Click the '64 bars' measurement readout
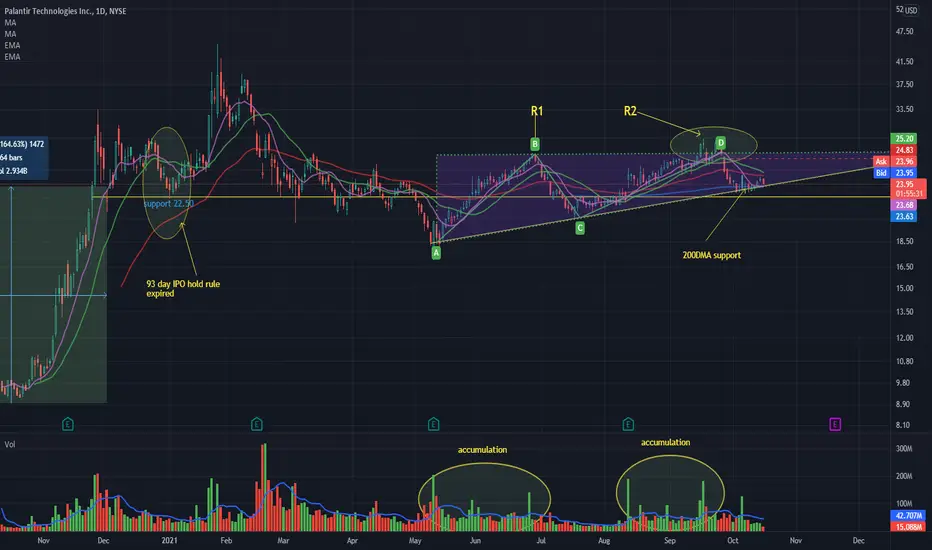932x550 pixels. pyautogui.click(x=11, y=158)
